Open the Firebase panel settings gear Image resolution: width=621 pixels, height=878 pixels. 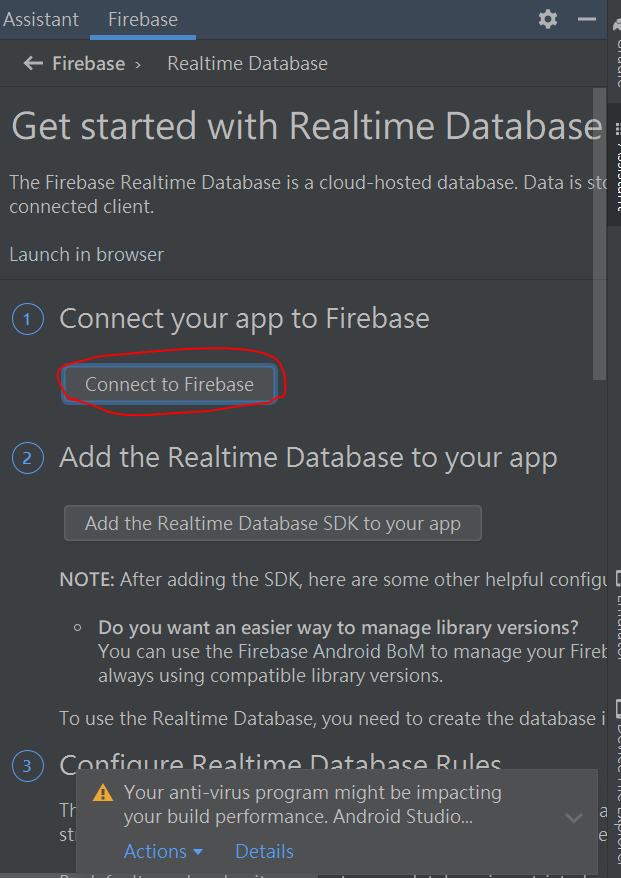548,20
